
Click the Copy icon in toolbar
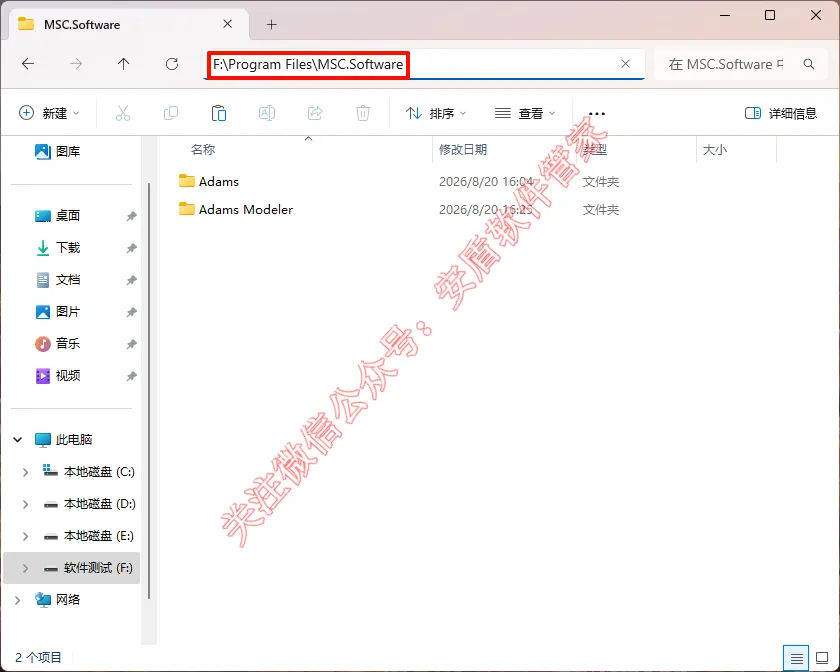click(x=171, y=113)
